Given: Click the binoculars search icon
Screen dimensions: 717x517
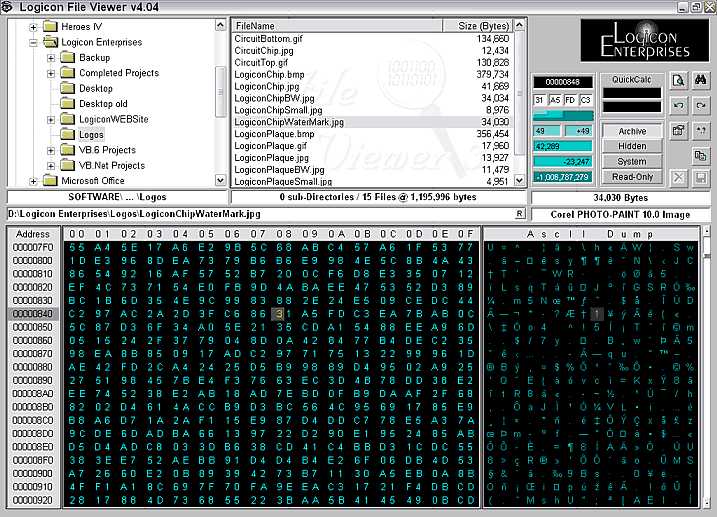Looking at the screenshot, I should coord(700,81).
